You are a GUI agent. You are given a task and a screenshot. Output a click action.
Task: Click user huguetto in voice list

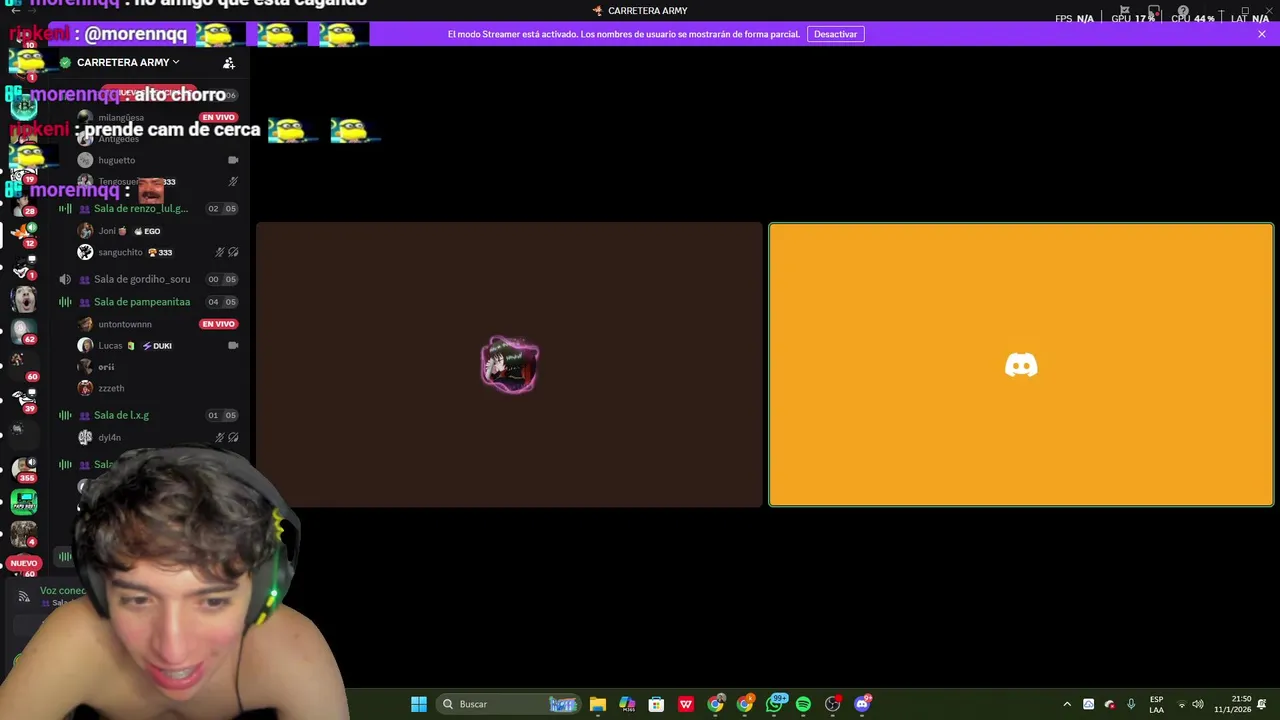[x=116, y=160]
